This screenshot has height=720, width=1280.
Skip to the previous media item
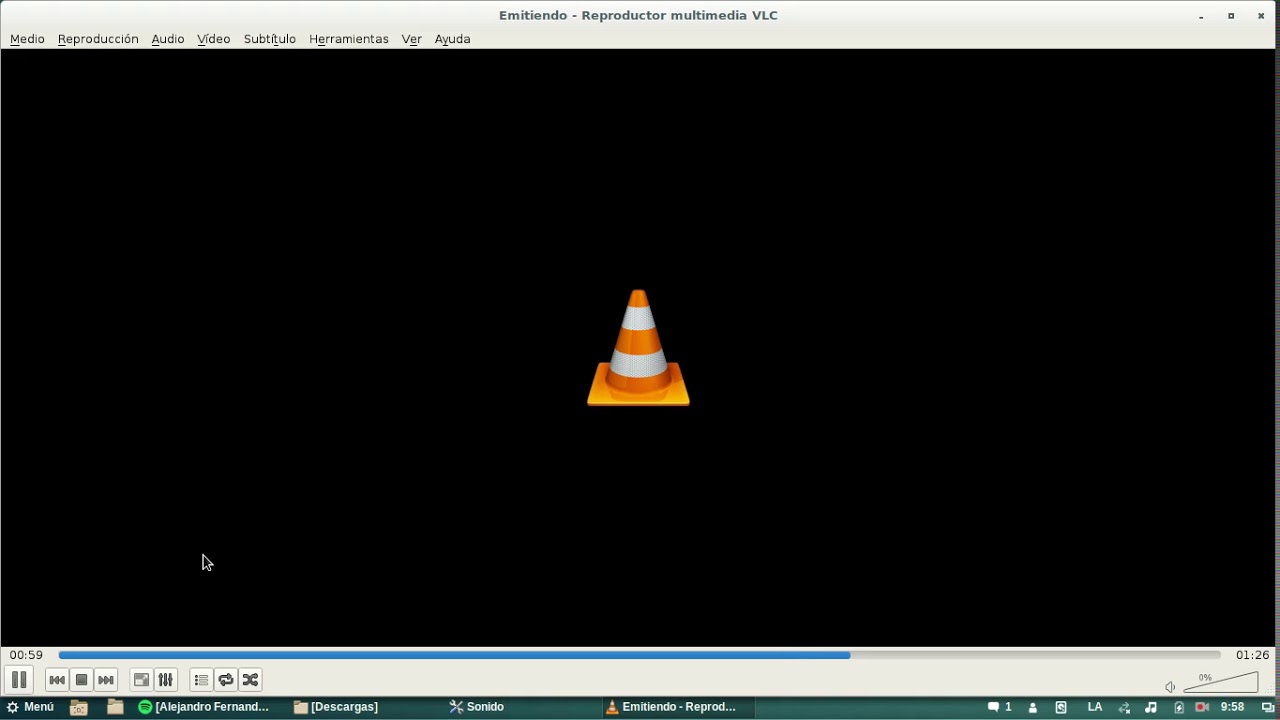57,680
